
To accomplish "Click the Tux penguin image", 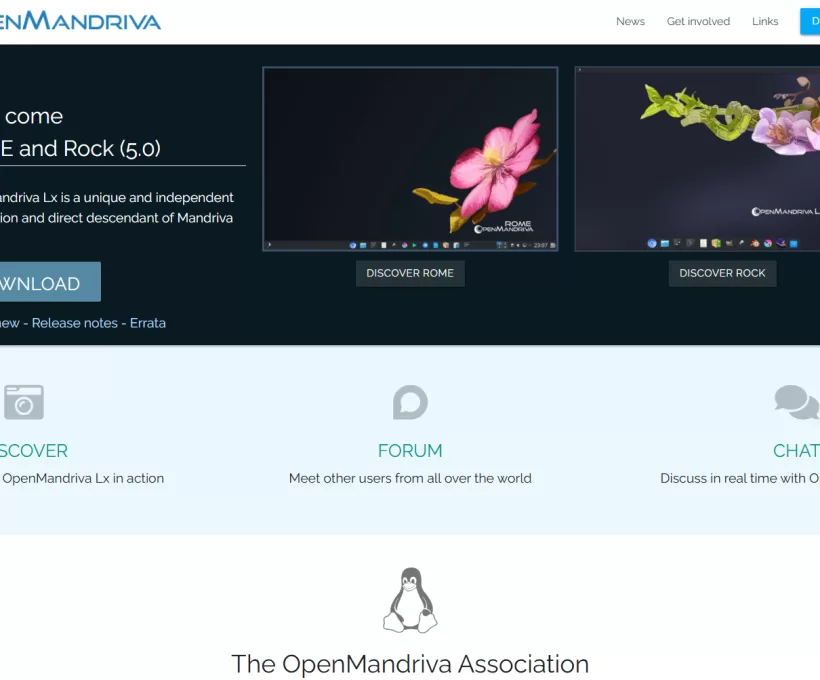I will 410,600.
